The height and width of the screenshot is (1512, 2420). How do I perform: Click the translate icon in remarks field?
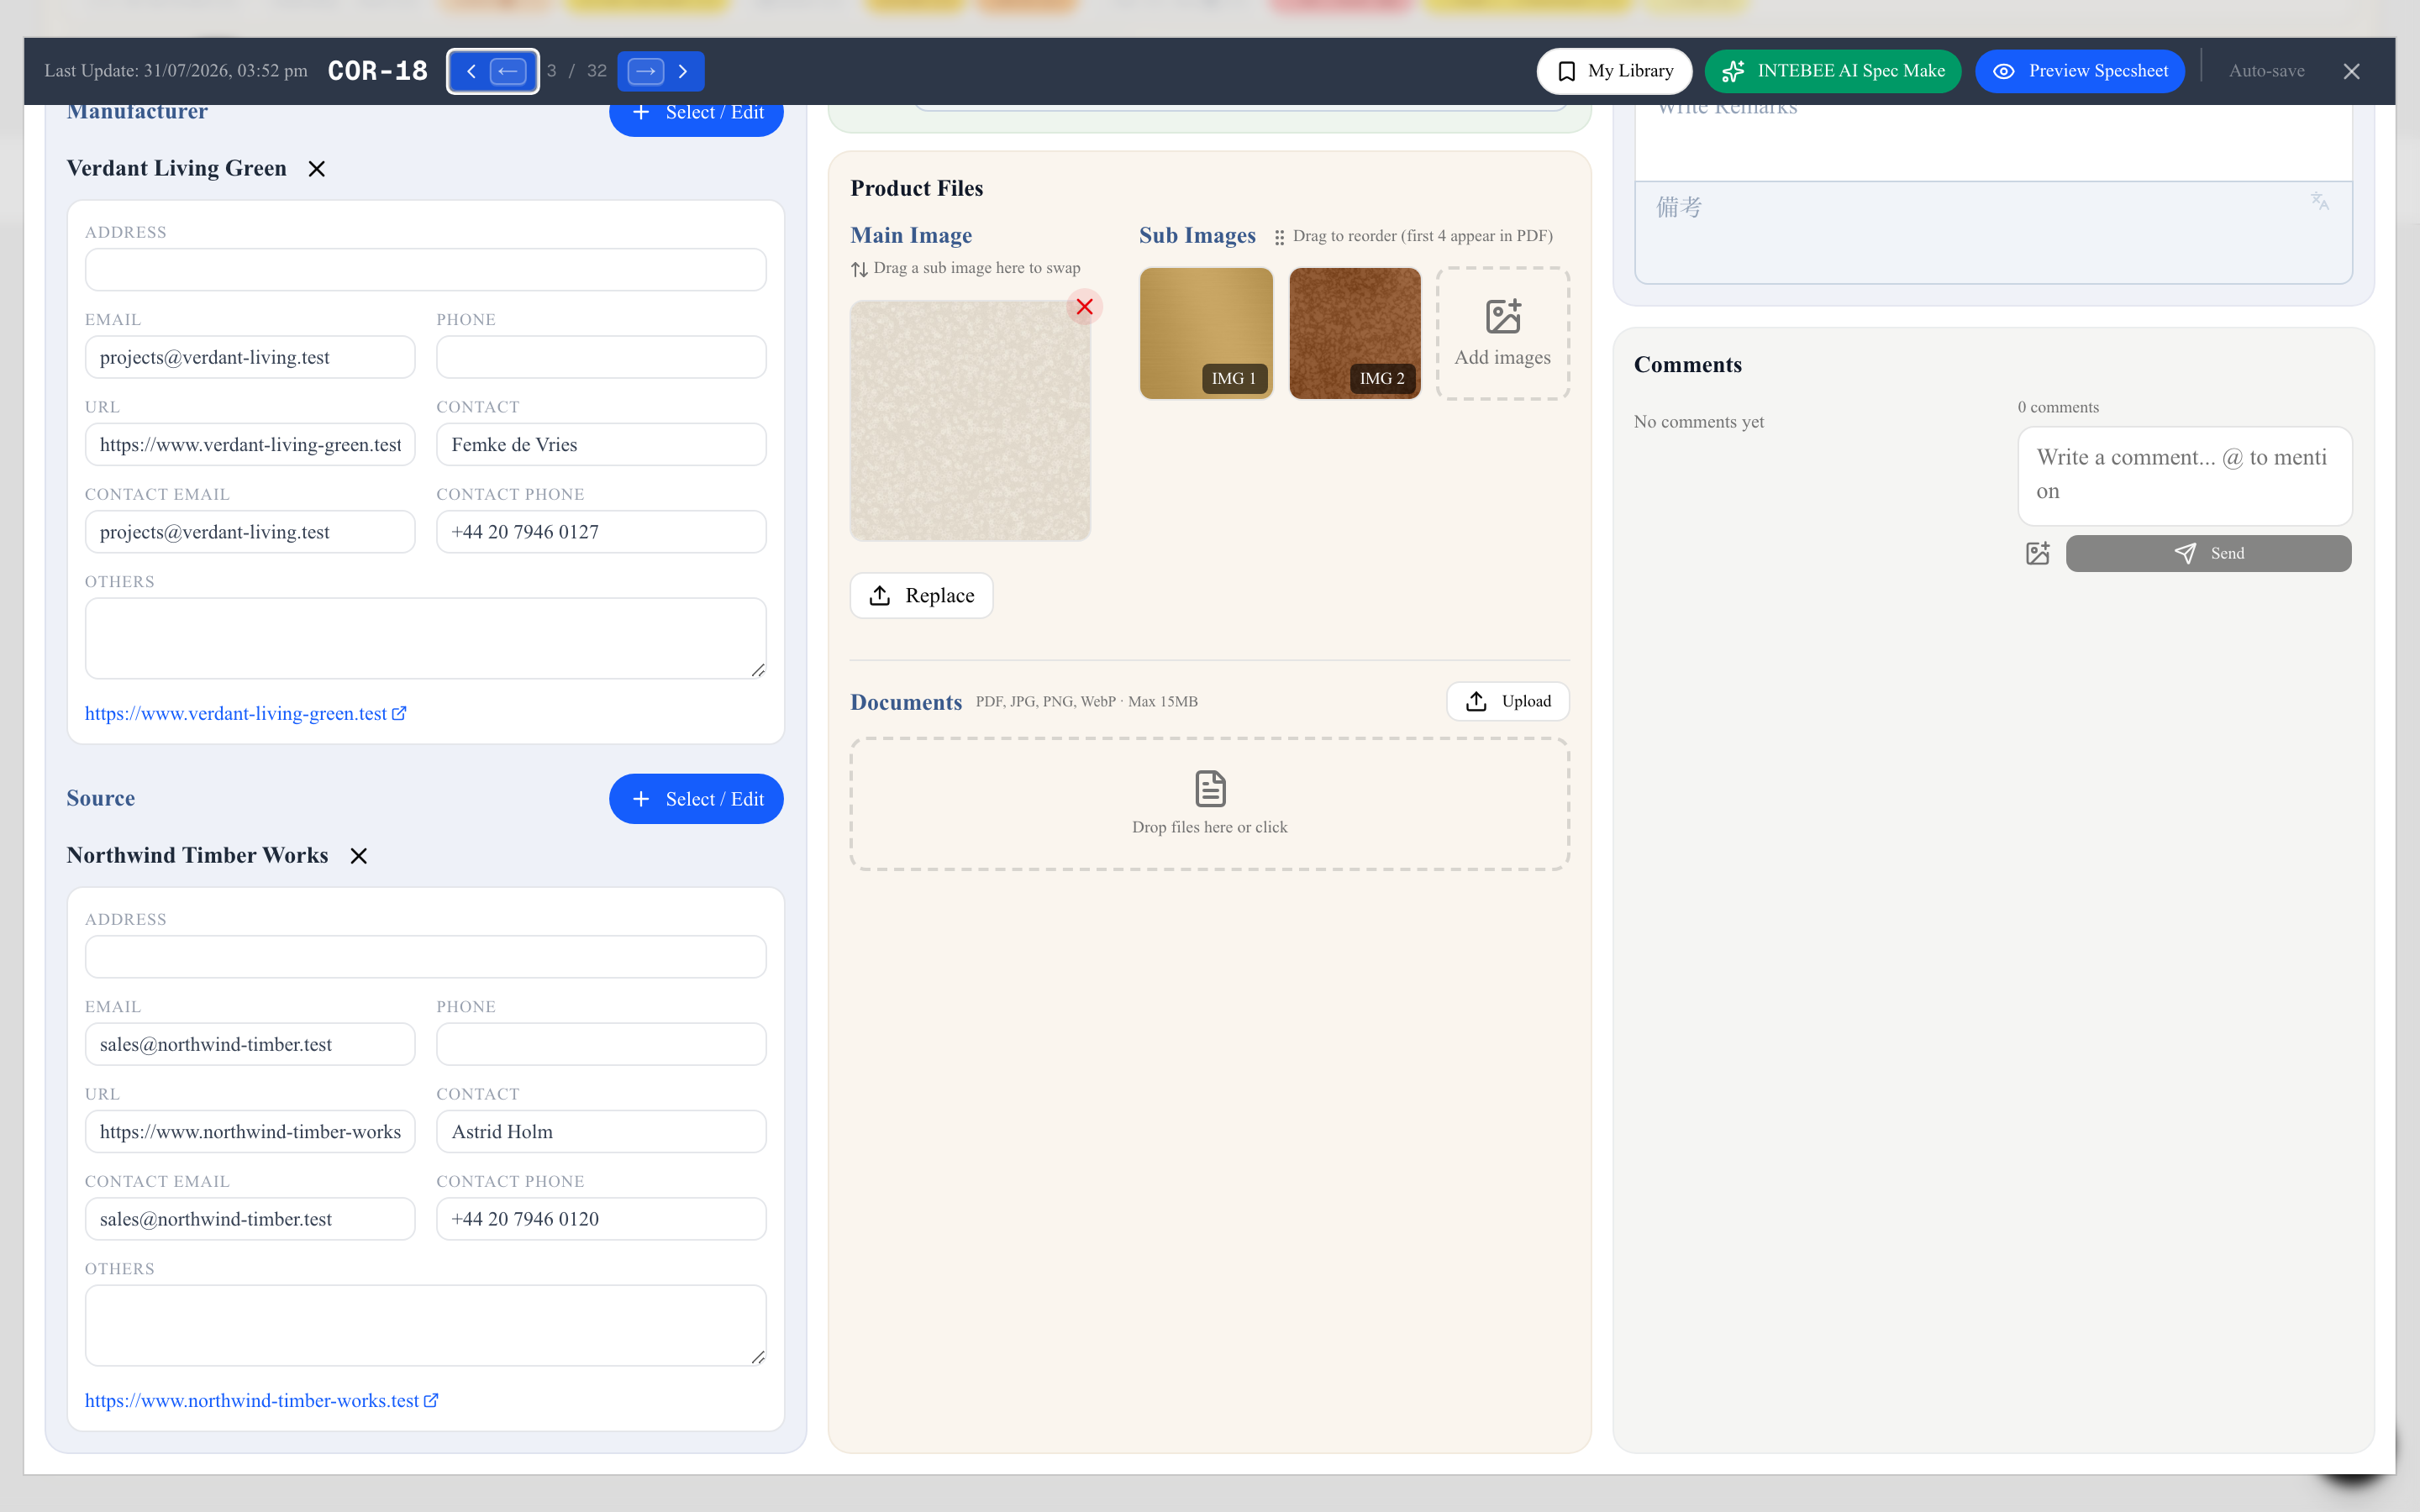pos(2320,201)
